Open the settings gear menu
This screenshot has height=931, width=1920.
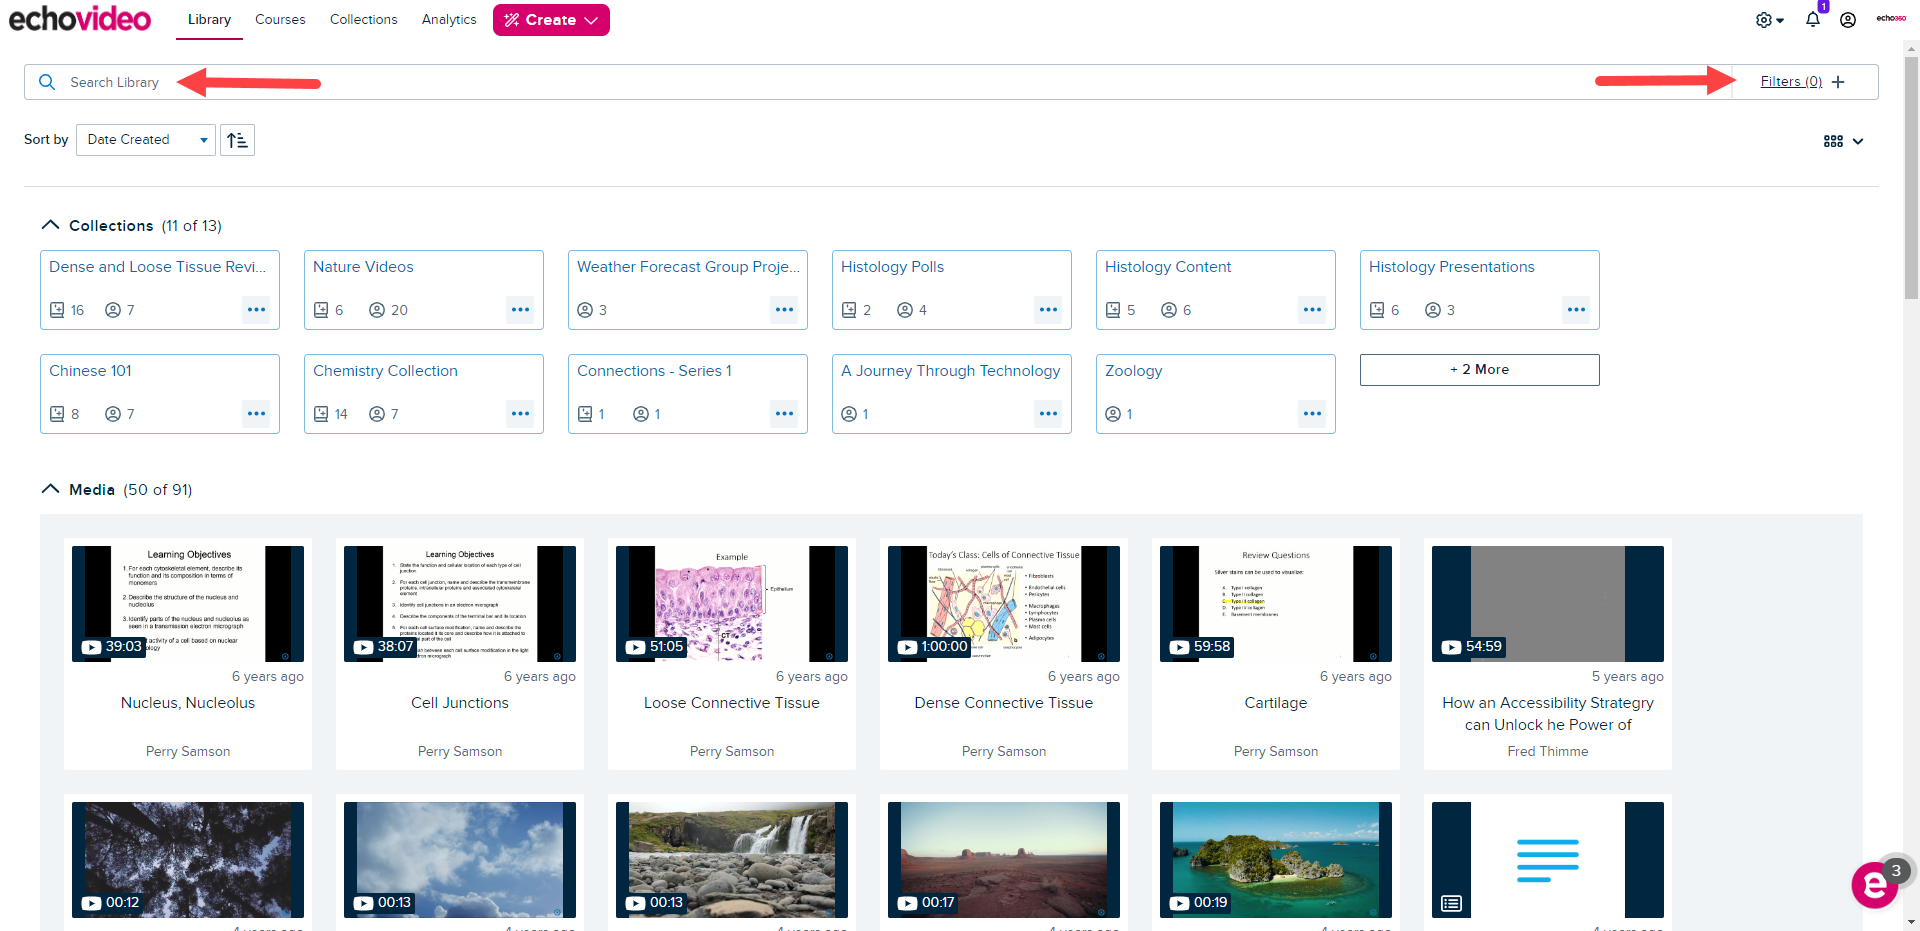tap(1766, 19)
